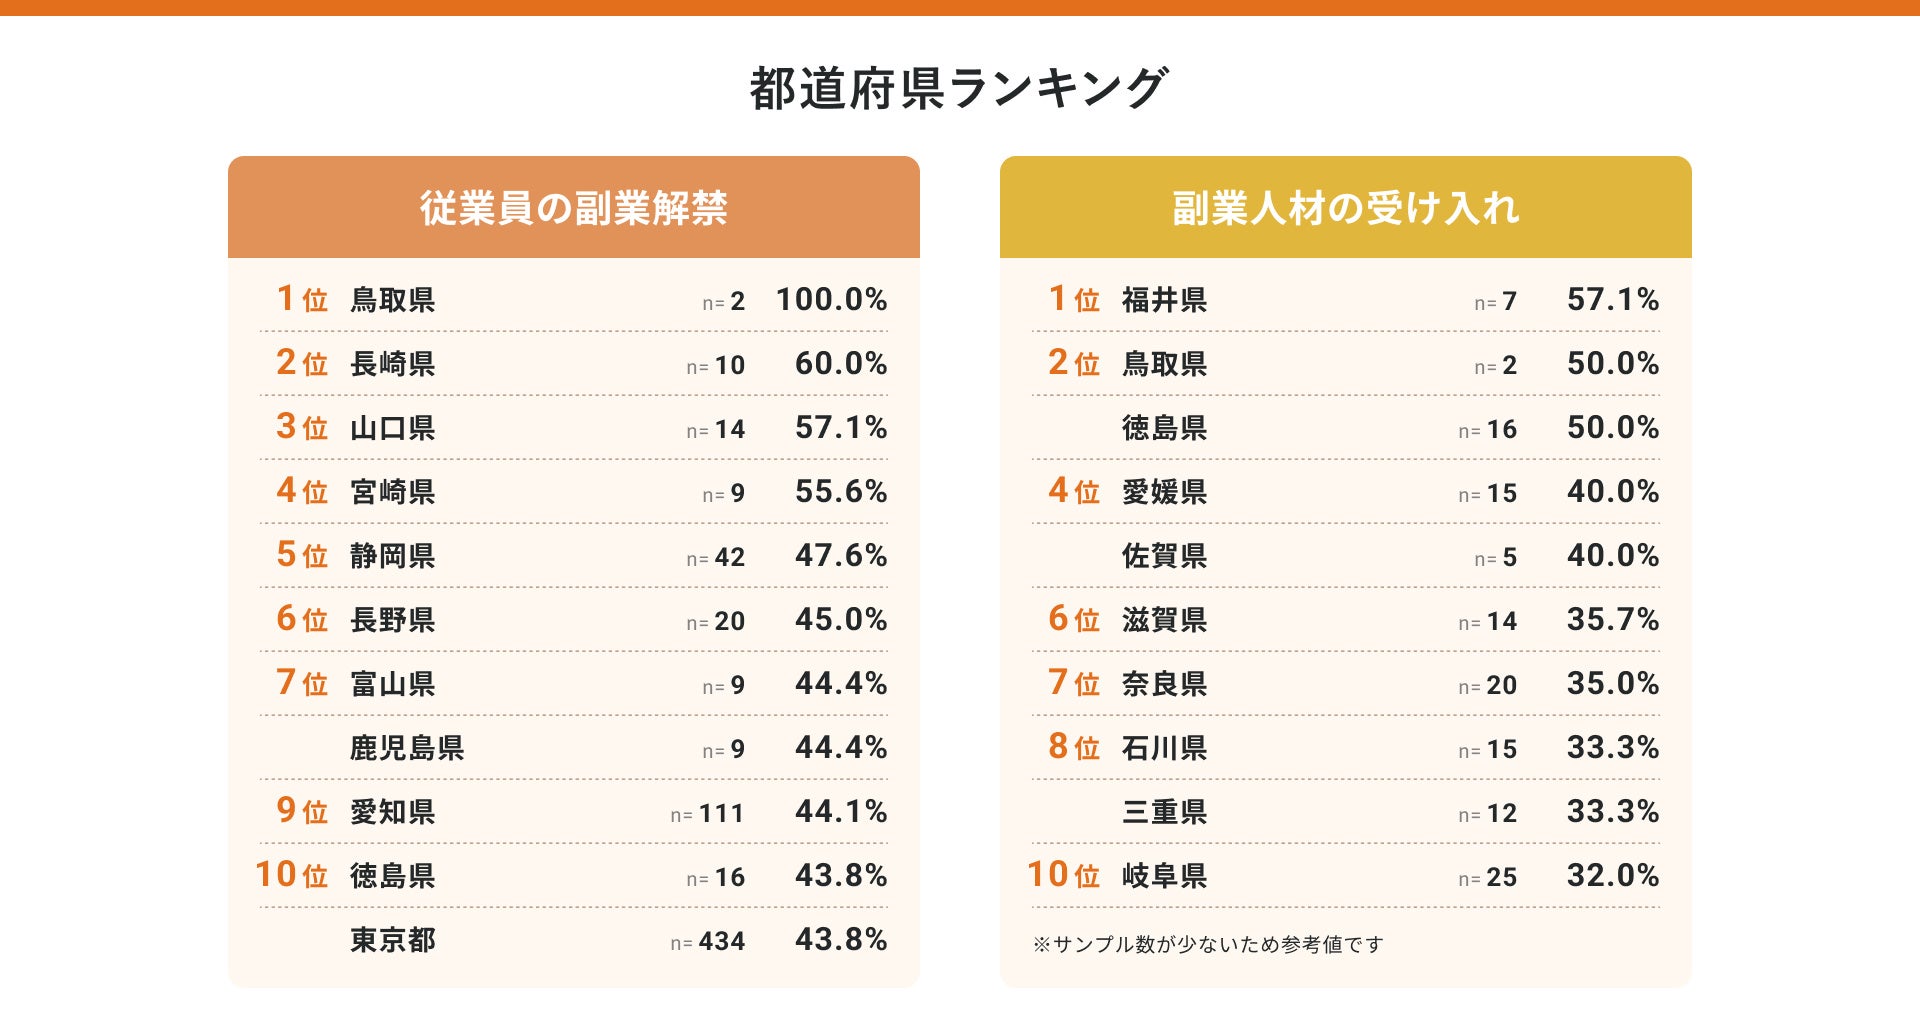This screenshot has height=1029, width=1920.
Task: Click the 石川県 entry
Action: click(1164, 748)
